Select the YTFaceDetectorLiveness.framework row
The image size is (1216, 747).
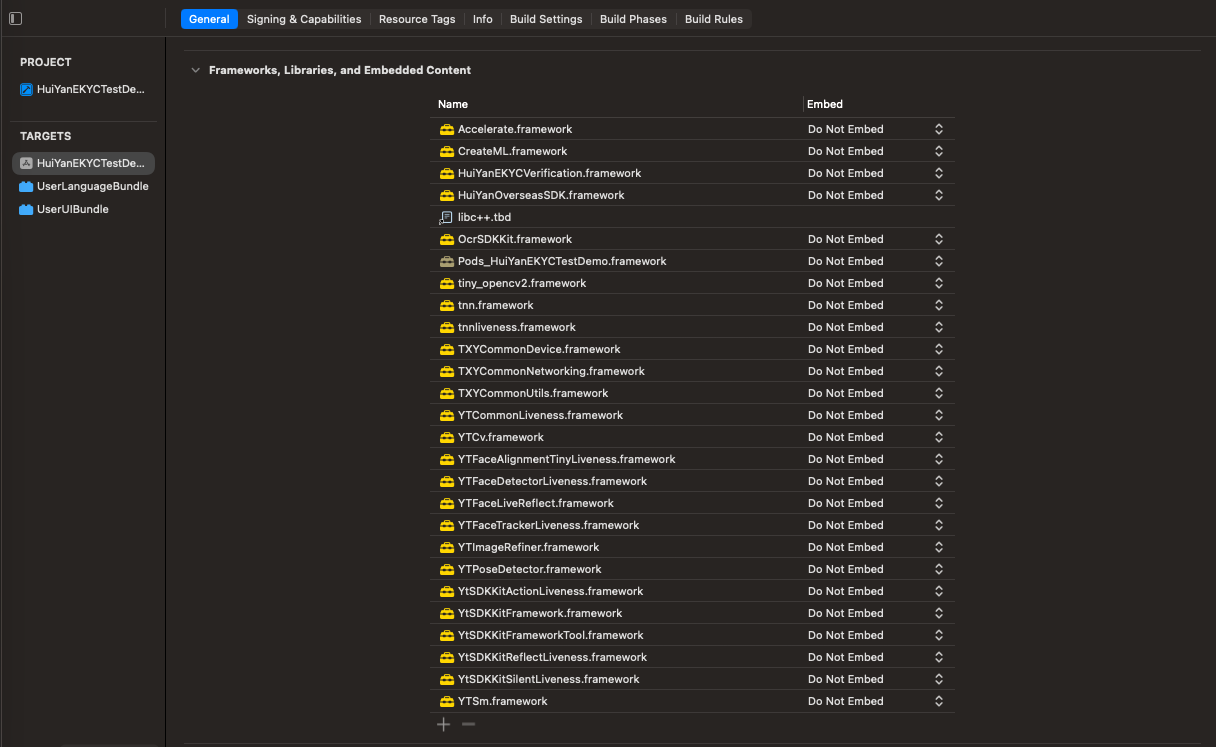tap(692, 481)
